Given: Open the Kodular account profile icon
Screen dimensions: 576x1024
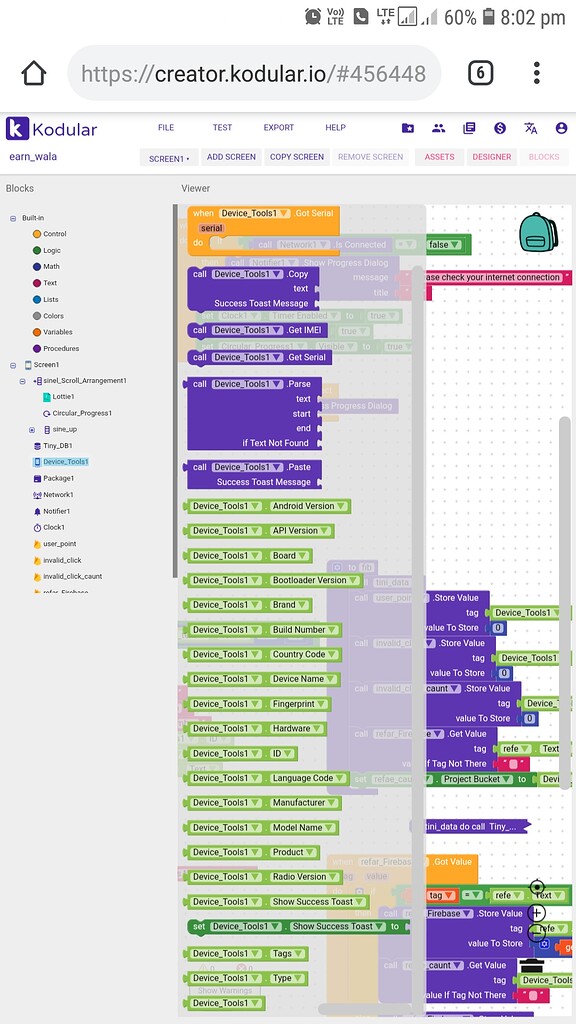Looking at the screenshot, I should tap(561, 128).
